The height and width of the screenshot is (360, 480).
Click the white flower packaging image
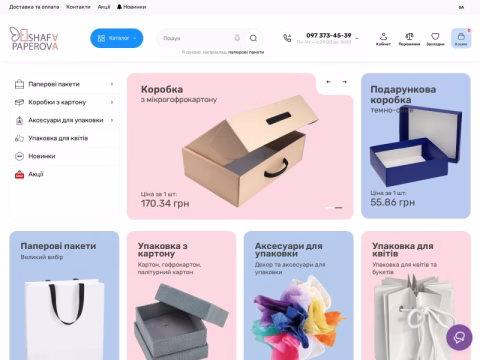pyautogui.click(x=415, y=317)
